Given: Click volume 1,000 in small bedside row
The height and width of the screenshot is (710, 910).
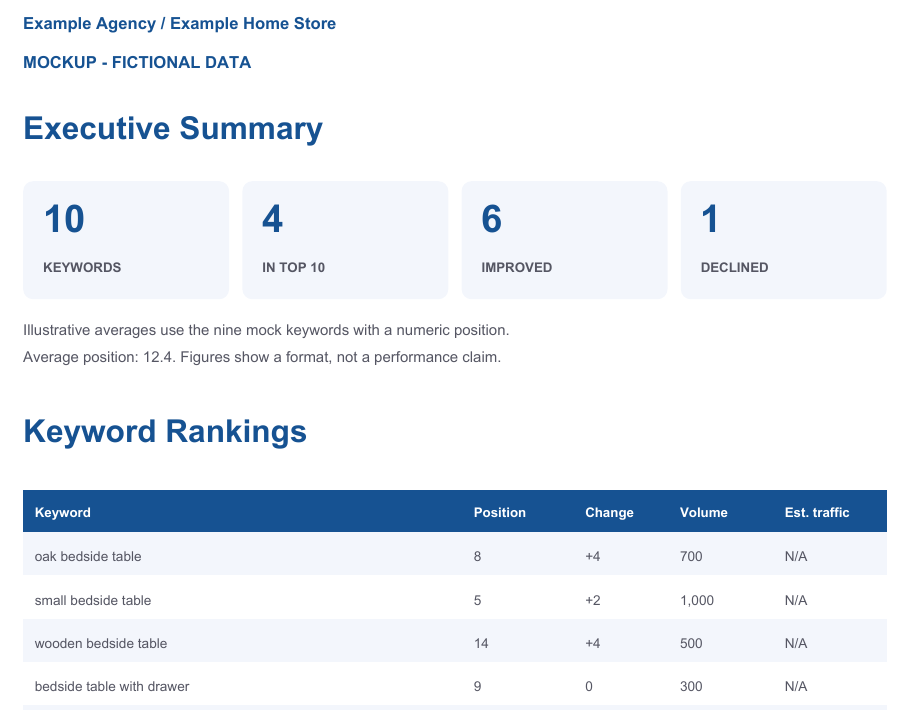Looking at the screenshot, I should (697, 600).
